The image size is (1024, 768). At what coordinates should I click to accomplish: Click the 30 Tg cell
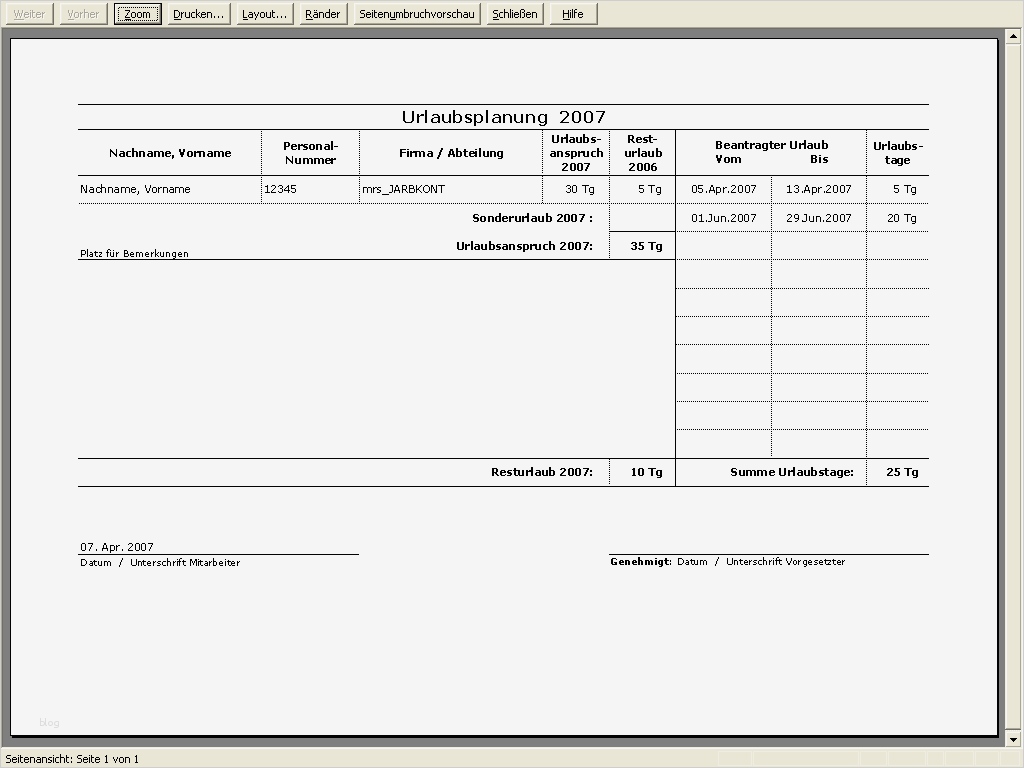580,189
